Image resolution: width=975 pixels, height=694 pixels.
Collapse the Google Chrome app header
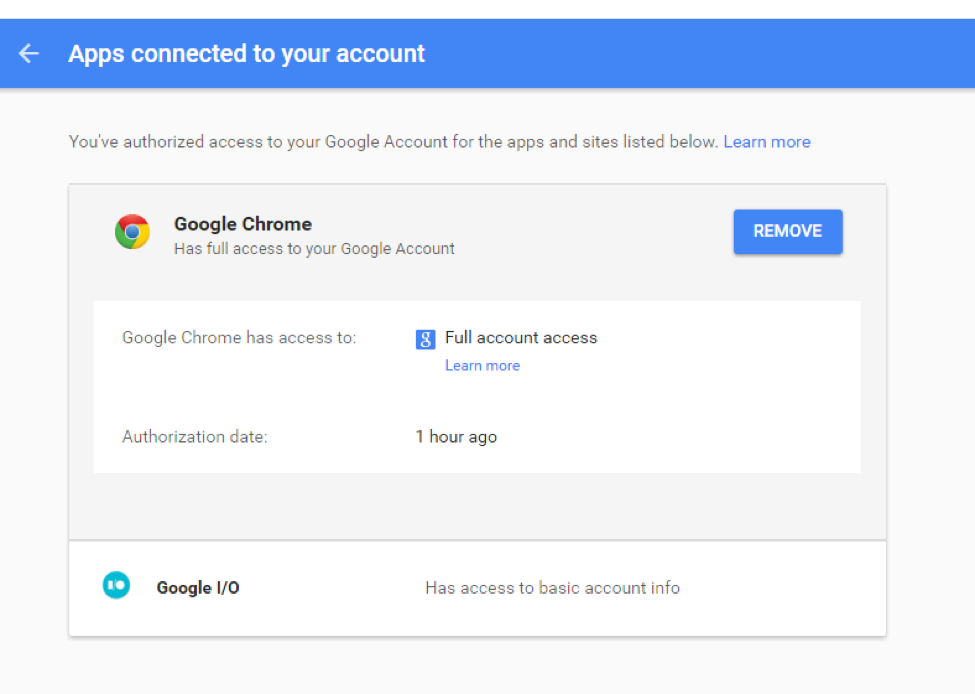pyautogui.click(x=478, y=233)
